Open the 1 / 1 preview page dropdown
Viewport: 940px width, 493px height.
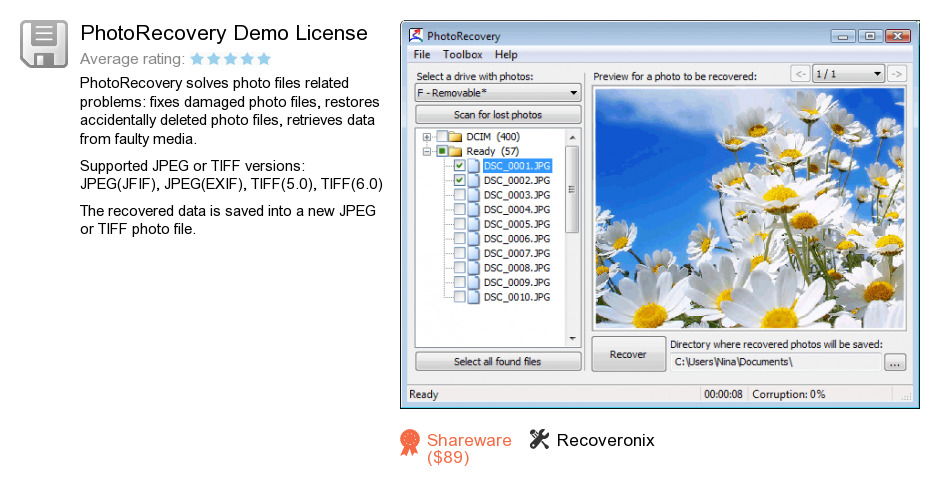(x=848, y=74)
